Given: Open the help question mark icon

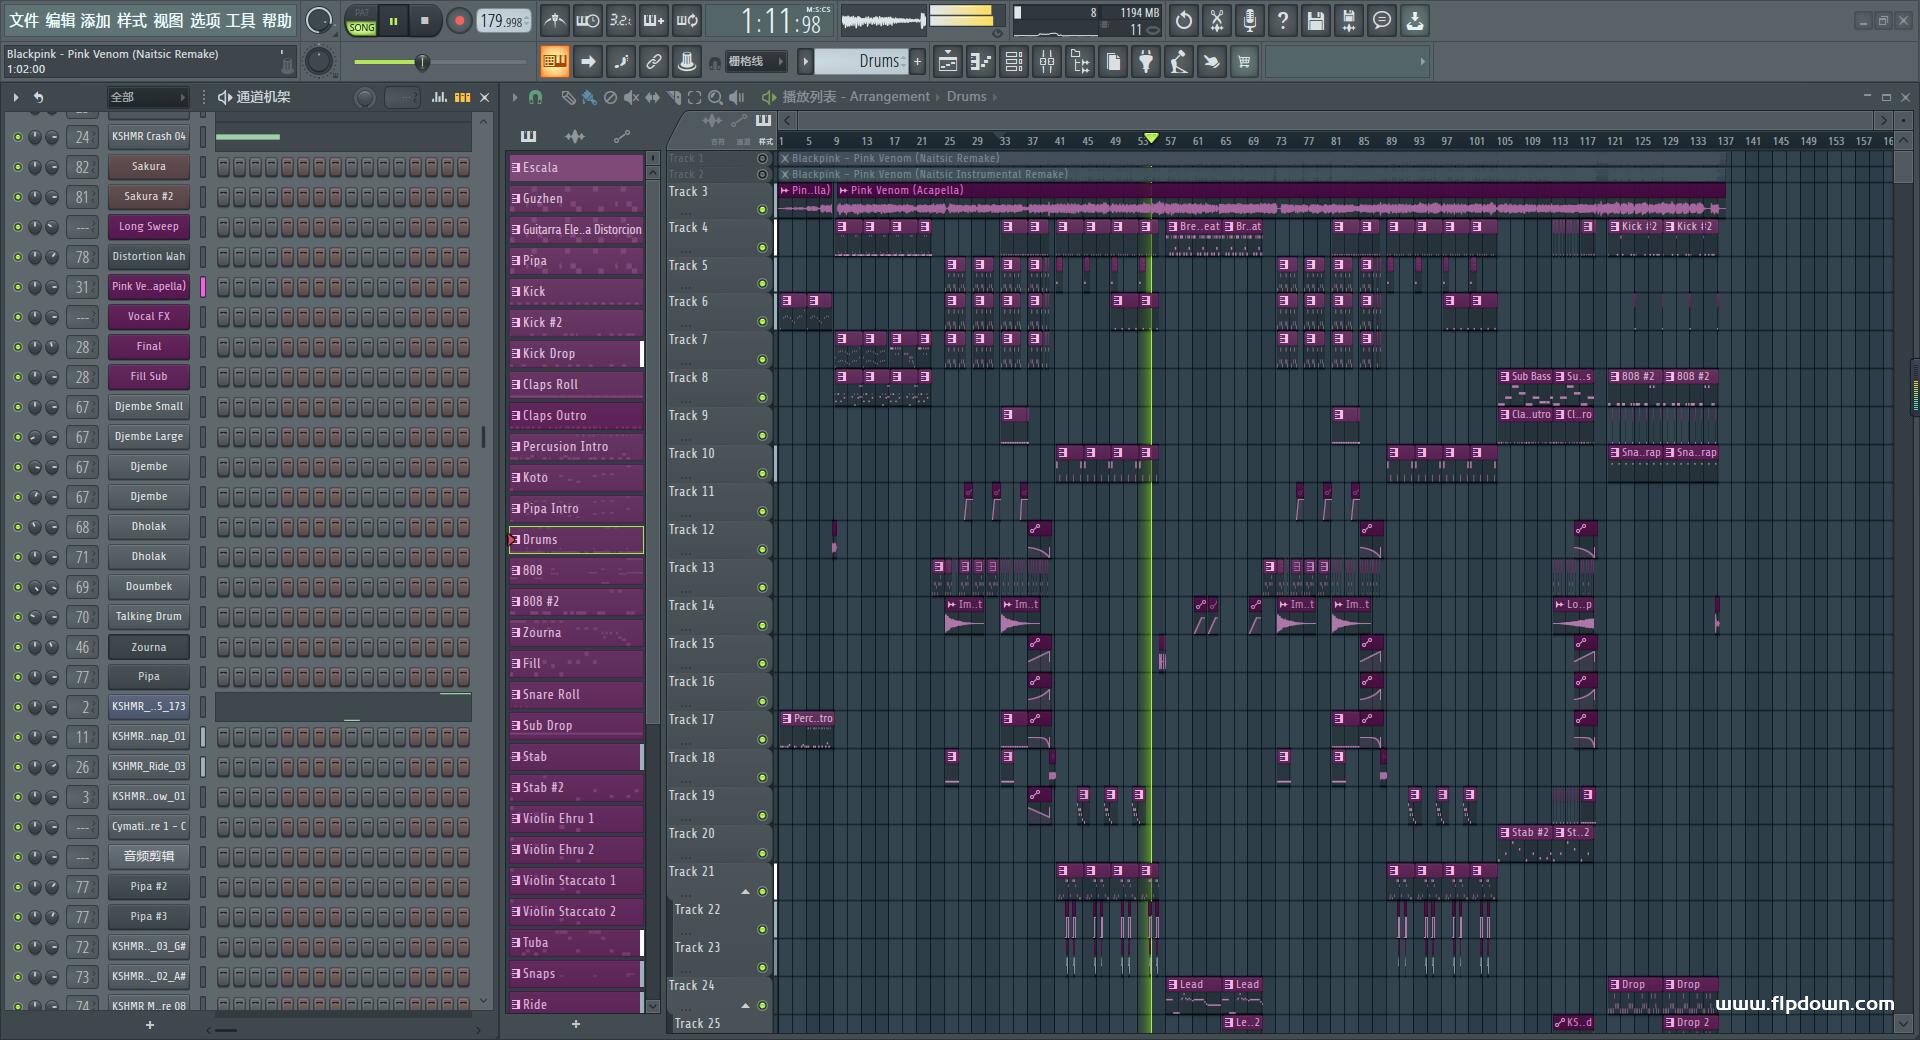Looking at the screenshot, I should coord(1283,20).
